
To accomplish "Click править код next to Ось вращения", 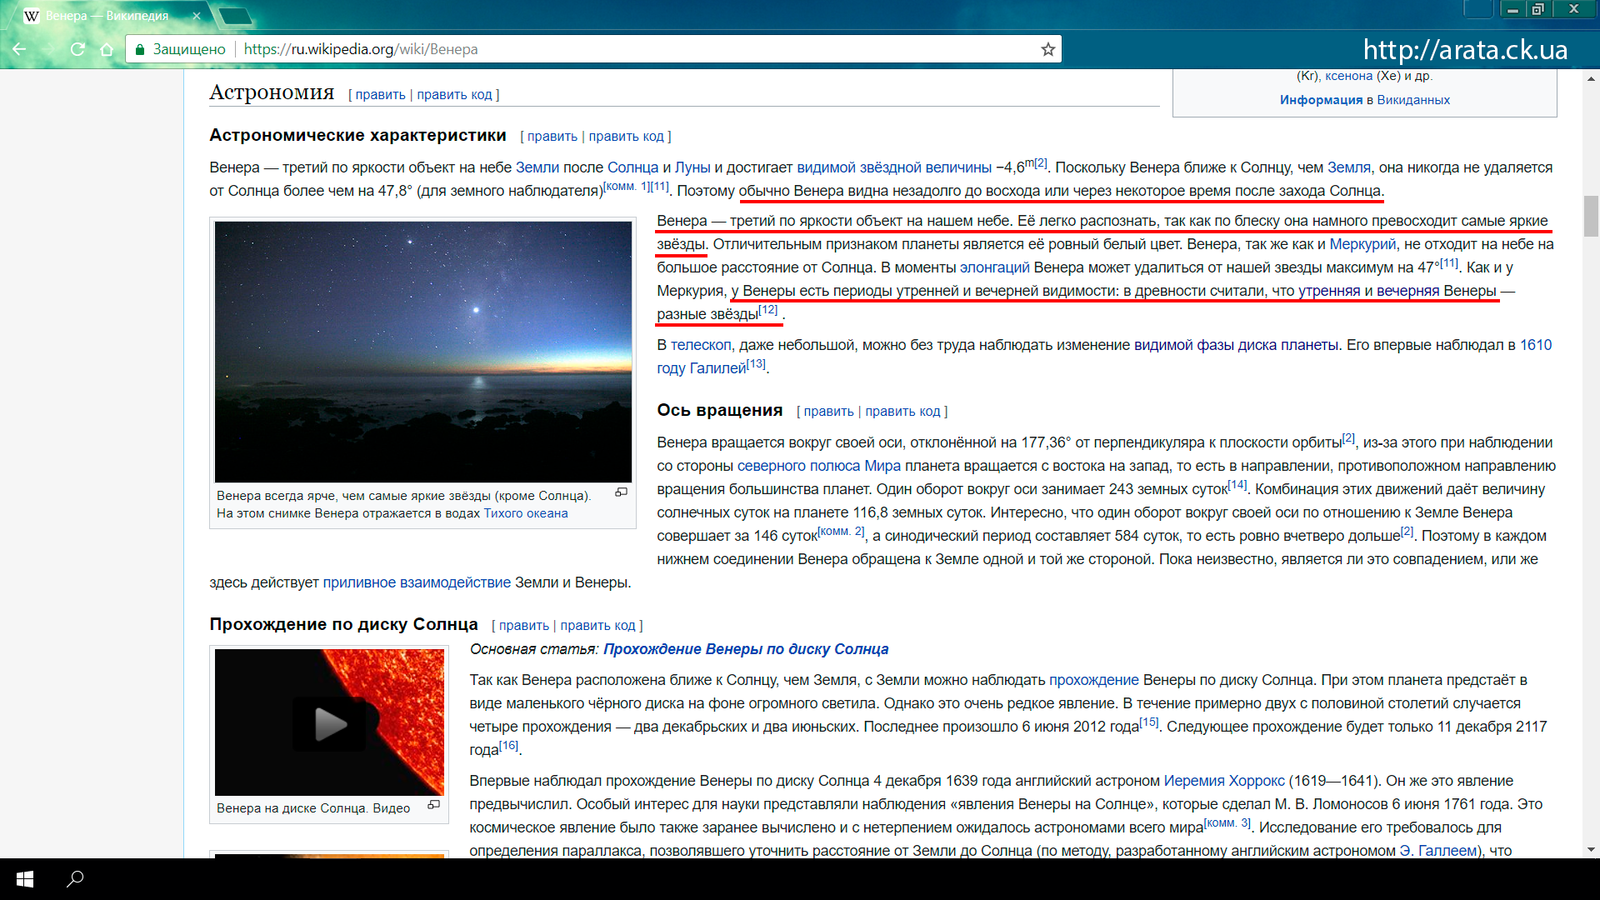I will [x=903, y=412].
